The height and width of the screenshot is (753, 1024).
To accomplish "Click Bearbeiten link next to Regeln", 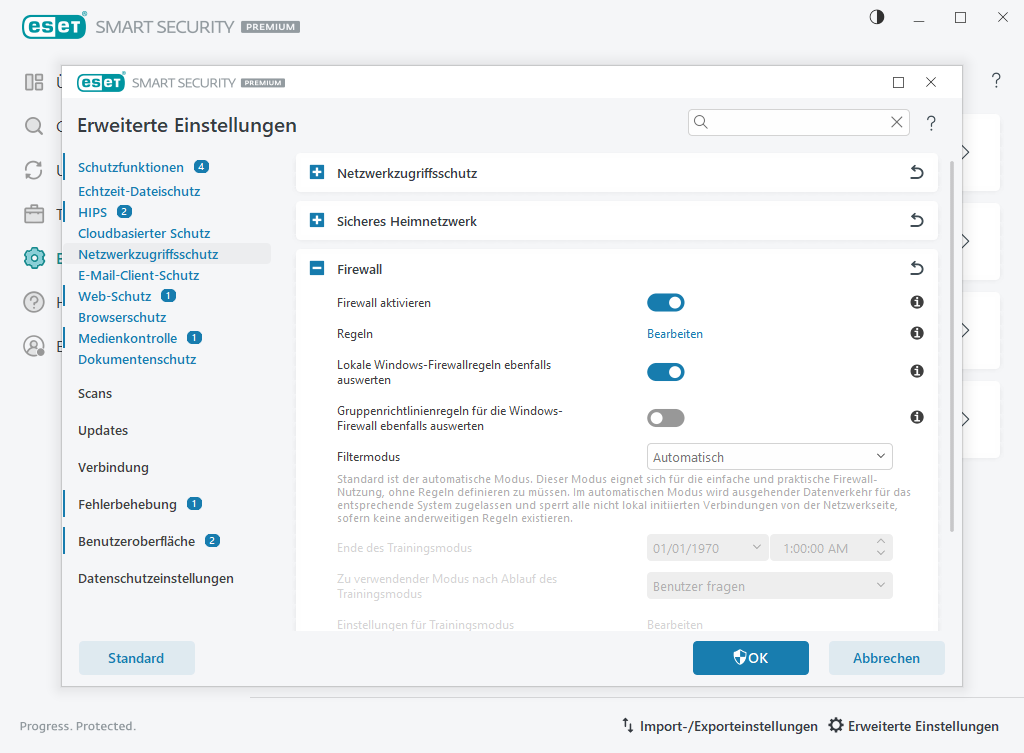I will coord(675,334).
